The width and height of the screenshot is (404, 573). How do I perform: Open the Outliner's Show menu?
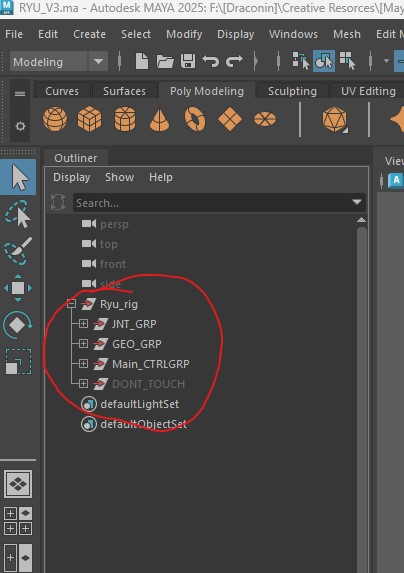(119, 177)
